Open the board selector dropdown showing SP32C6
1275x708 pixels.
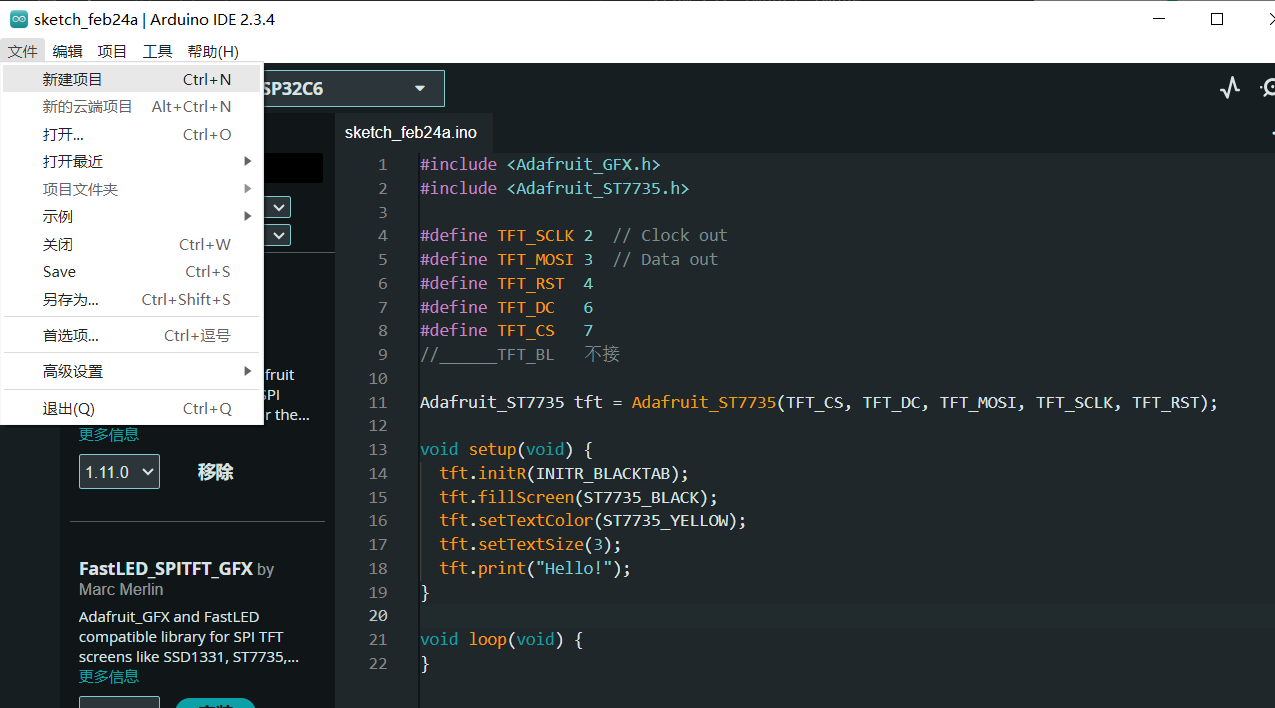[x=352, y=89]
